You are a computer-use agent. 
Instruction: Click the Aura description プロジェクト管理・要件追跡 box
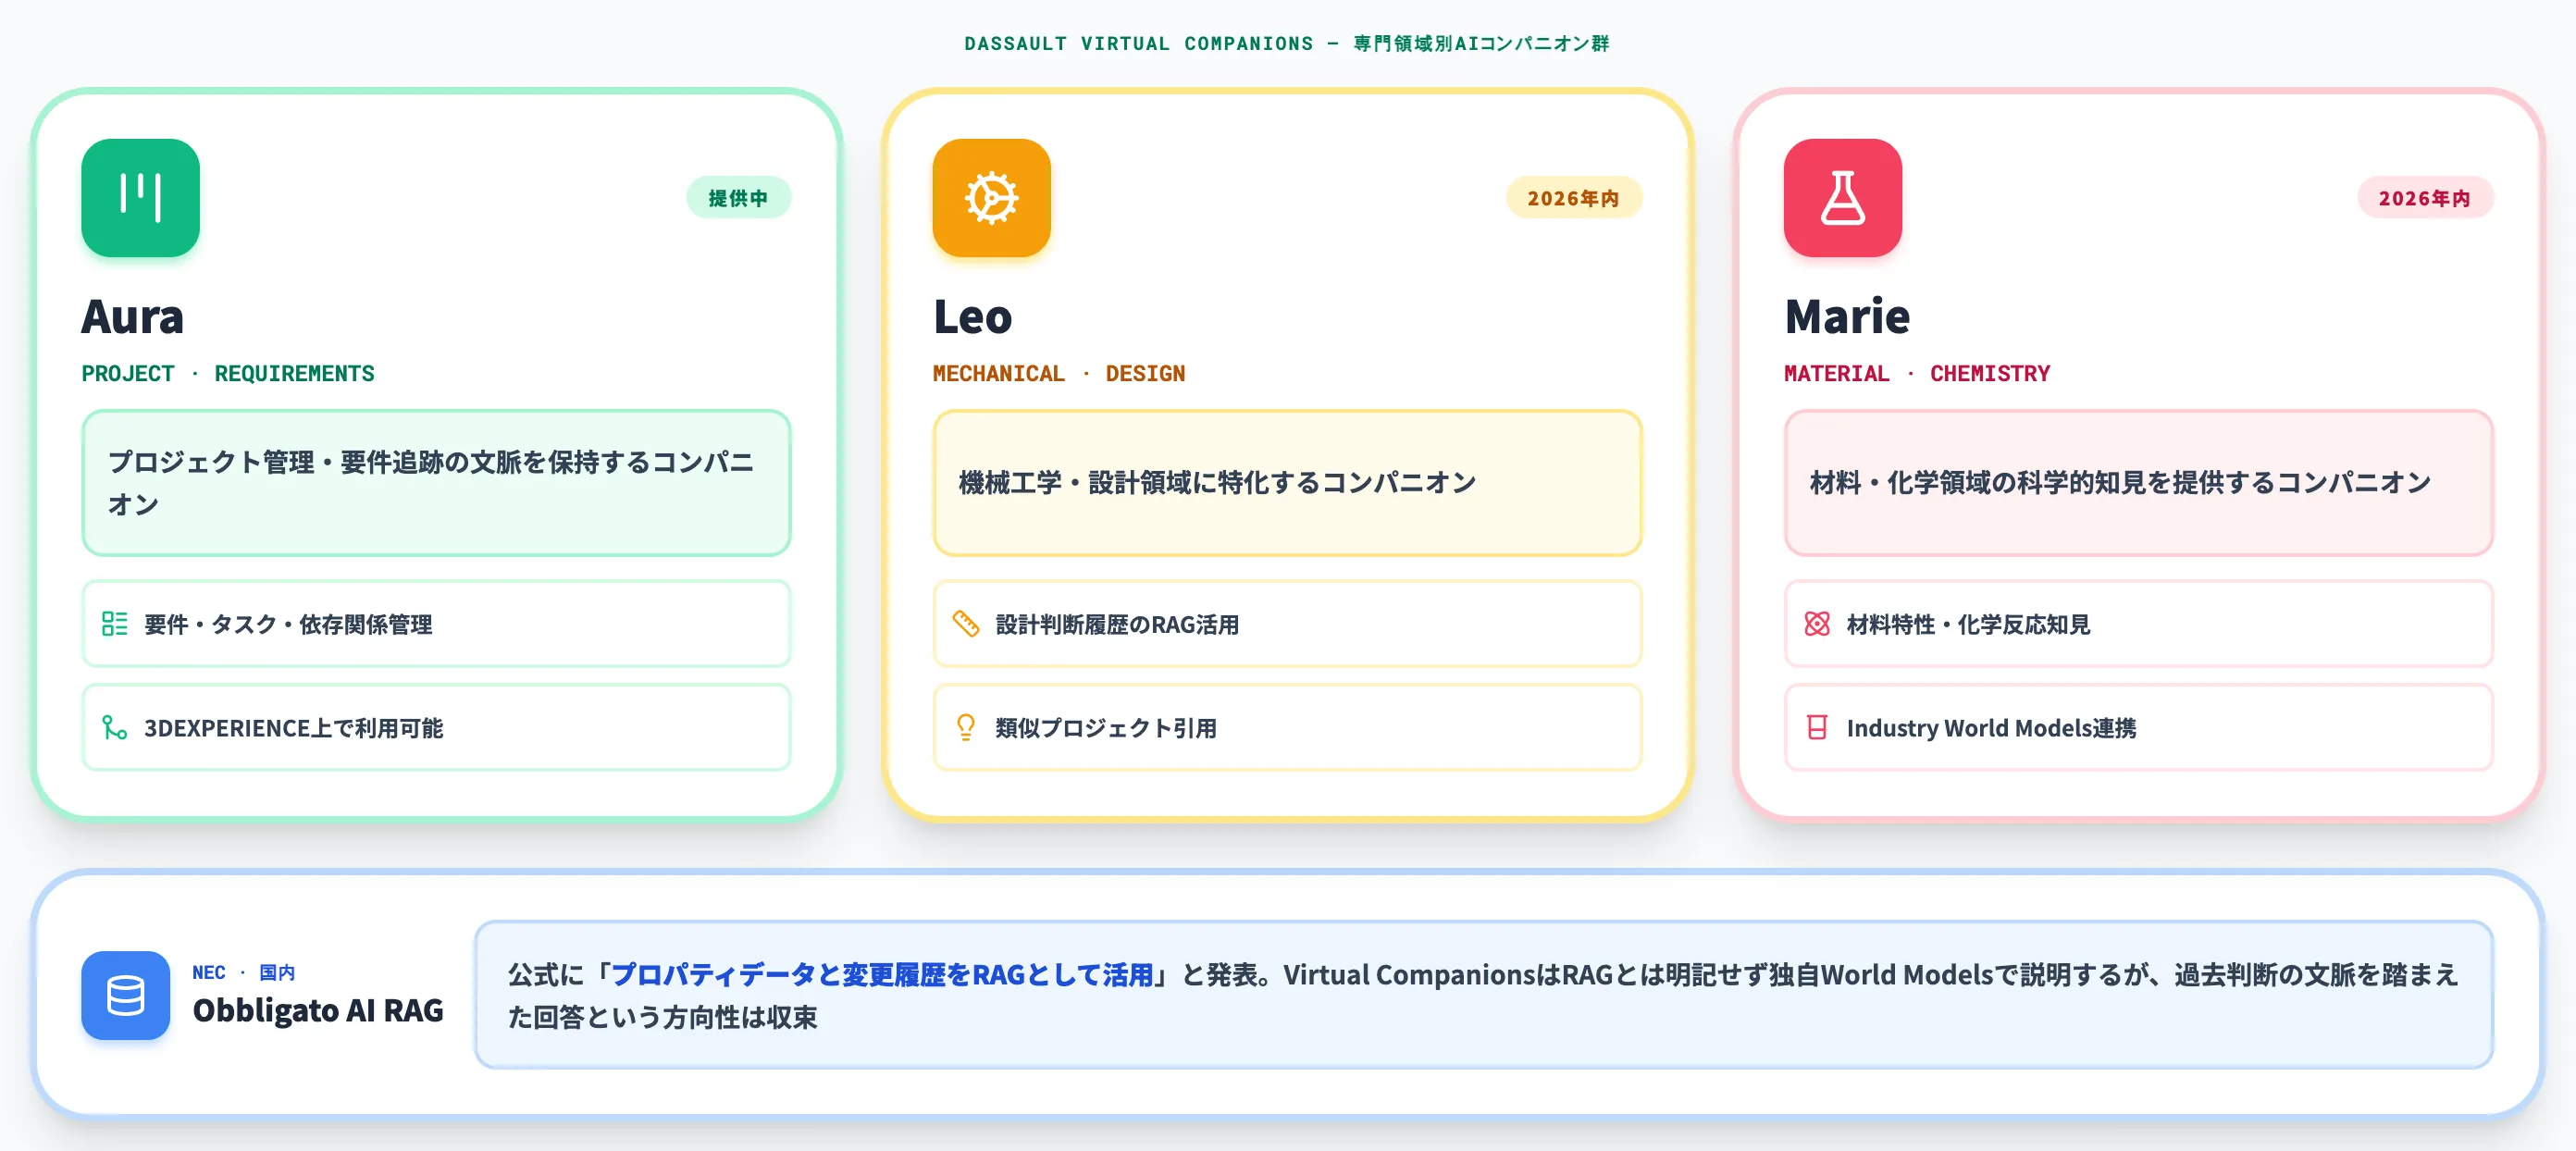[436, 482]
